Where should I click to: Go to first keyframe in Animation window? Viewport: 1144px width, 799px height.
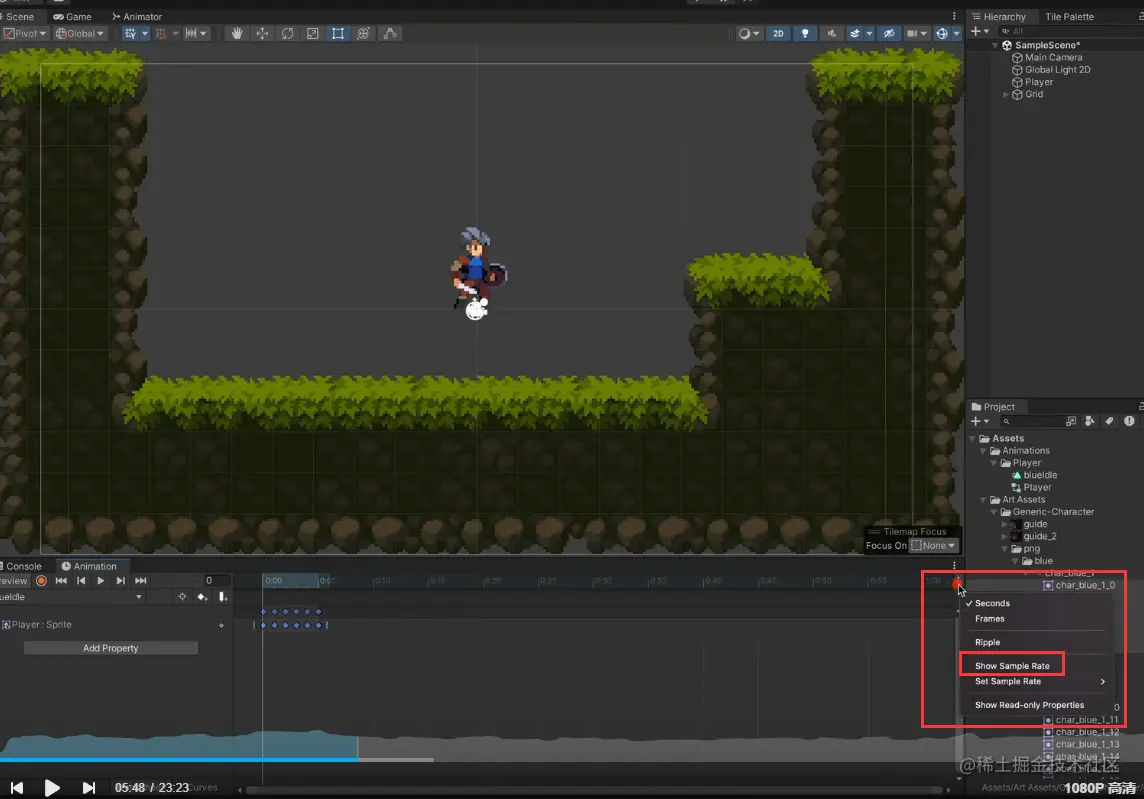61,581
